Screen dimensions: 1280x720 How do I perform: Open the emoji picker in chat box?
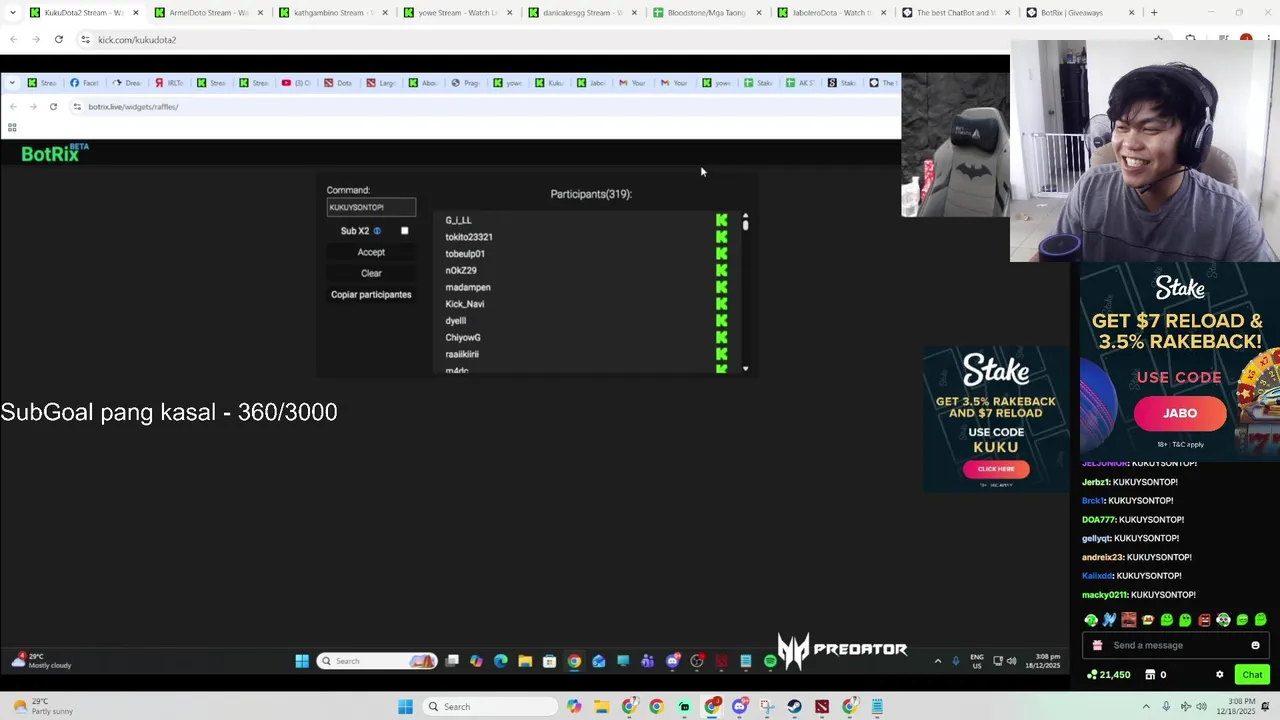pyautogui.click(x=1255, y=645)
